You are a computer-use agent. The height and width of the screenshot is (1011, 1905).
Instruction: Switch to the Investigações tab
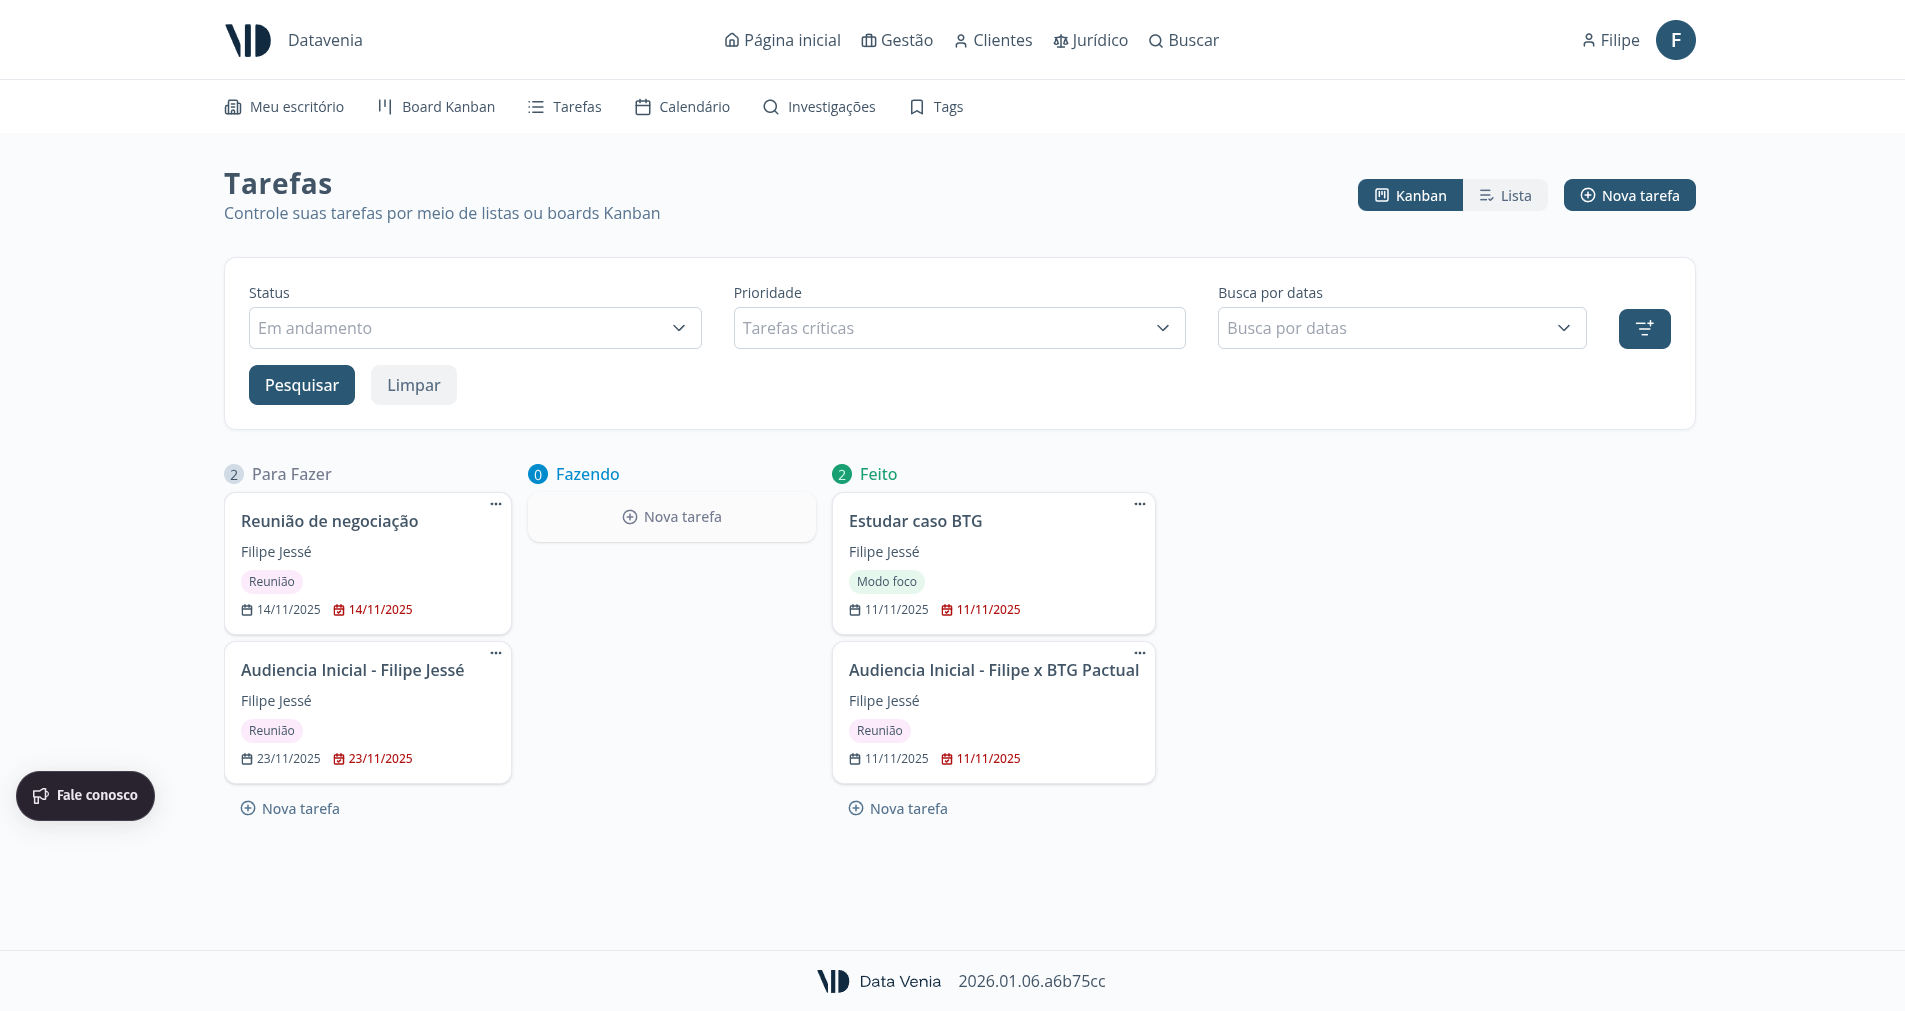[819, 106]
